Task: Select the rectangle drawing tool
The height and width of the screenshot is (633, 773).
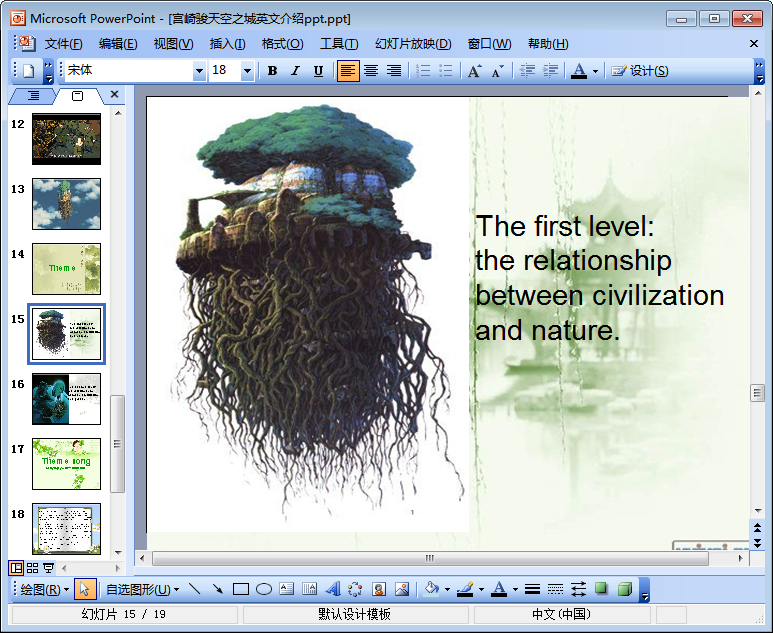Action: tap(241, 589)
